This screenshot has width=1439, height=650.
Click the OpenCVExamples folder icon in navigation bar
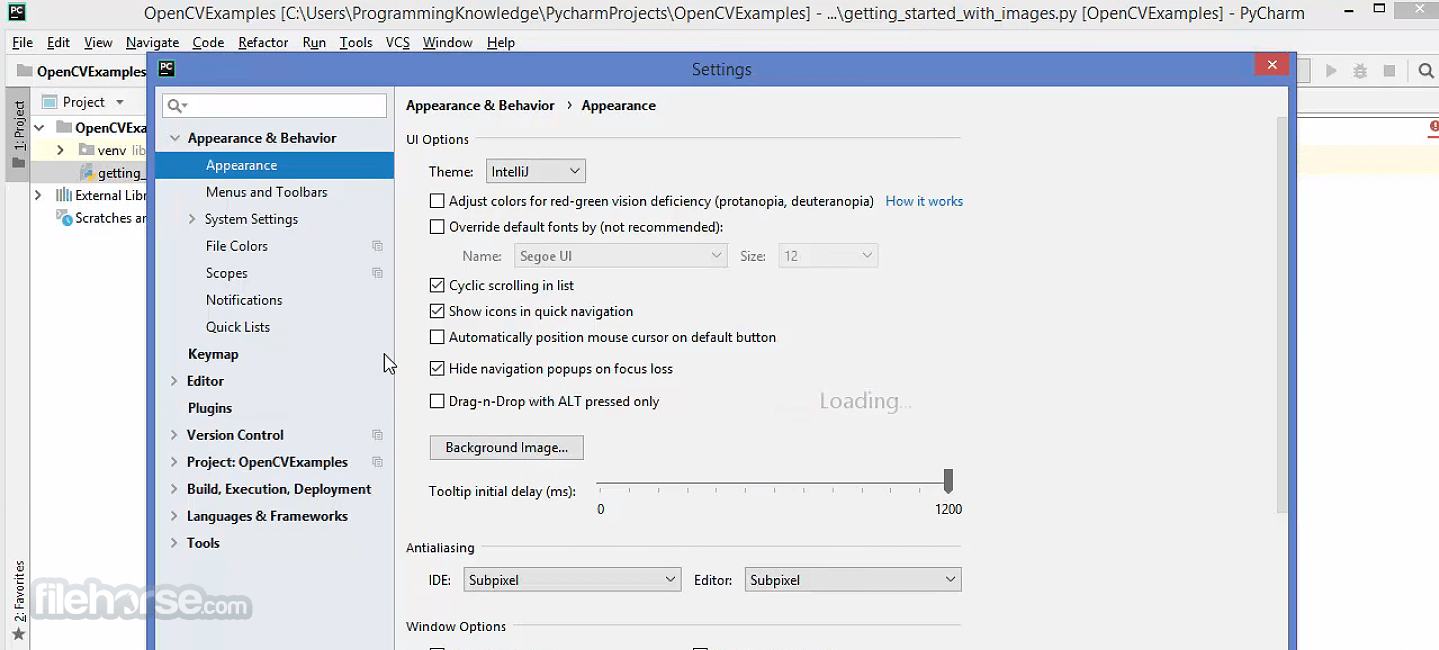tap(25, 71)
